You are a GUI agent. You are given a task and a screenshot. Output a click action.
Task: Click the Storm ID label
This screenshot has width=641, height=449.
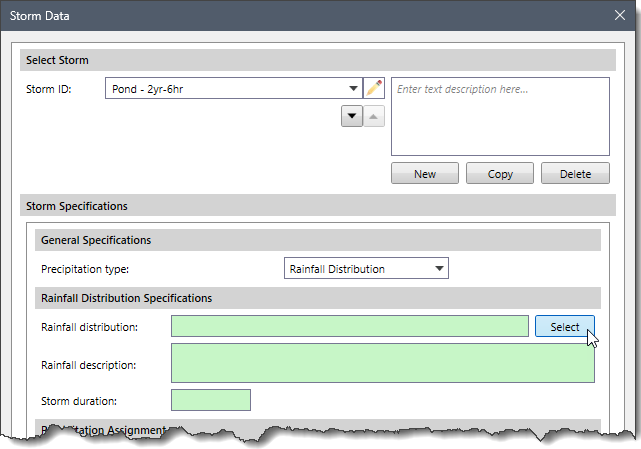[49, 89]
